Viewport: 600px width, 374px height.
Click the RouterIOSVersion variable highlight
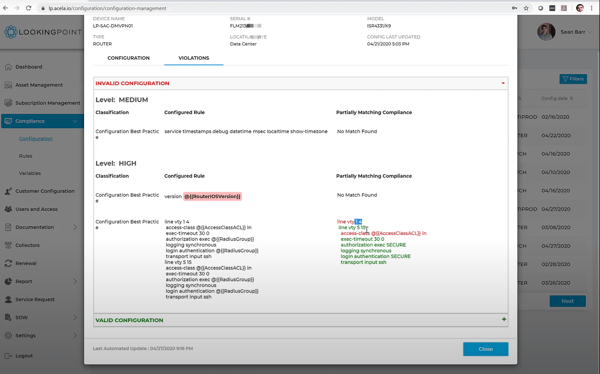coord(212,196)
